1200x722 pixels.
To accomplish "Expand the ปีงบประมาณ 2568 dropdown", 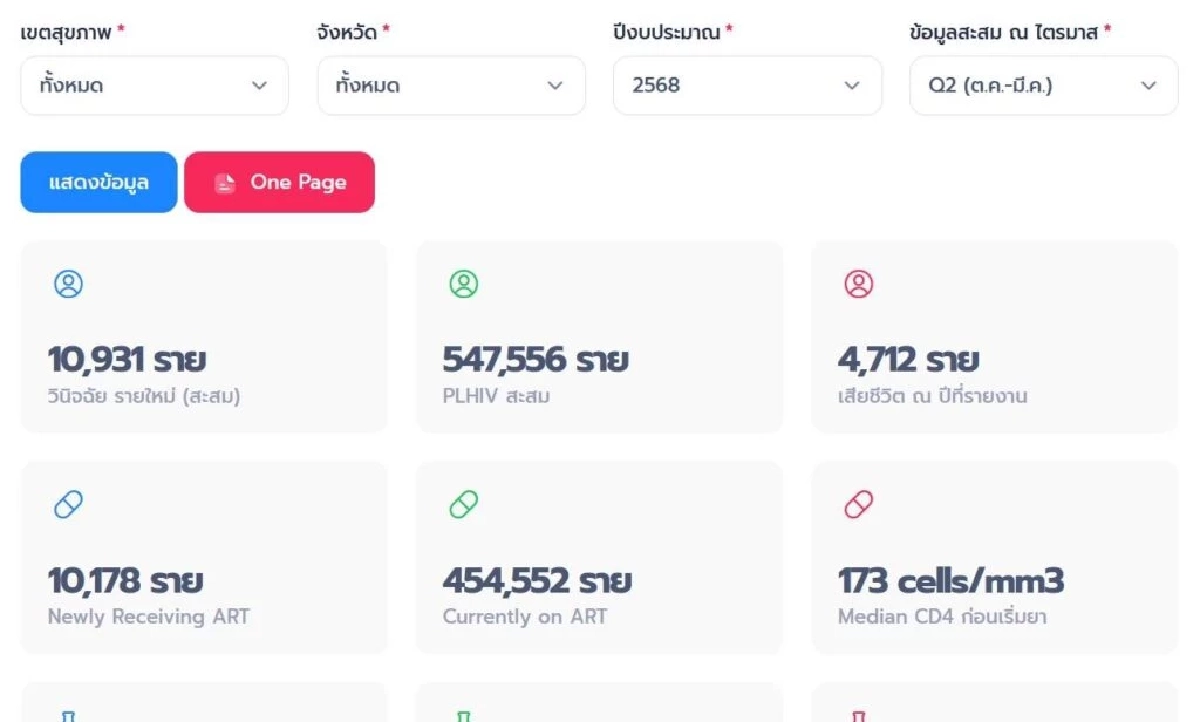I will [x=746, y=86].
